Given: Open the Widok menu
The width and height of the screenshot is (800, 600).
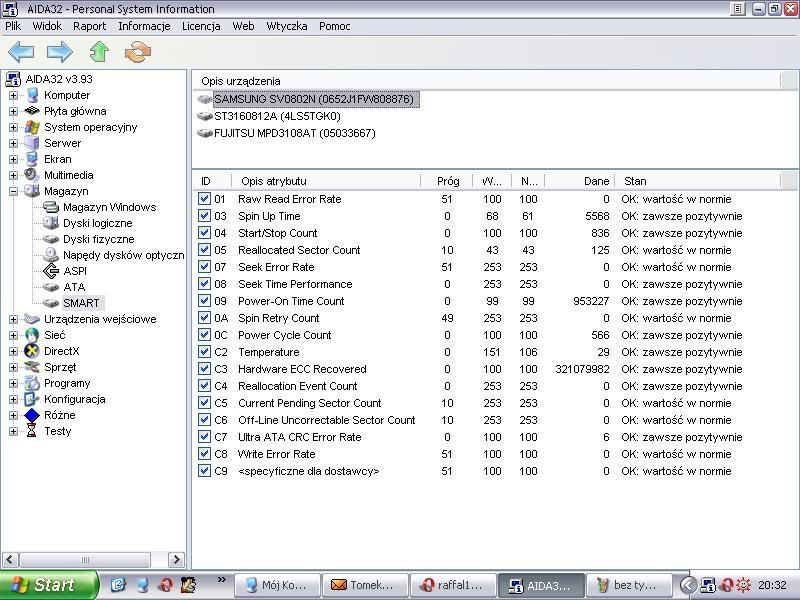Looking at the screenshot, I should [x=47, y=26].
